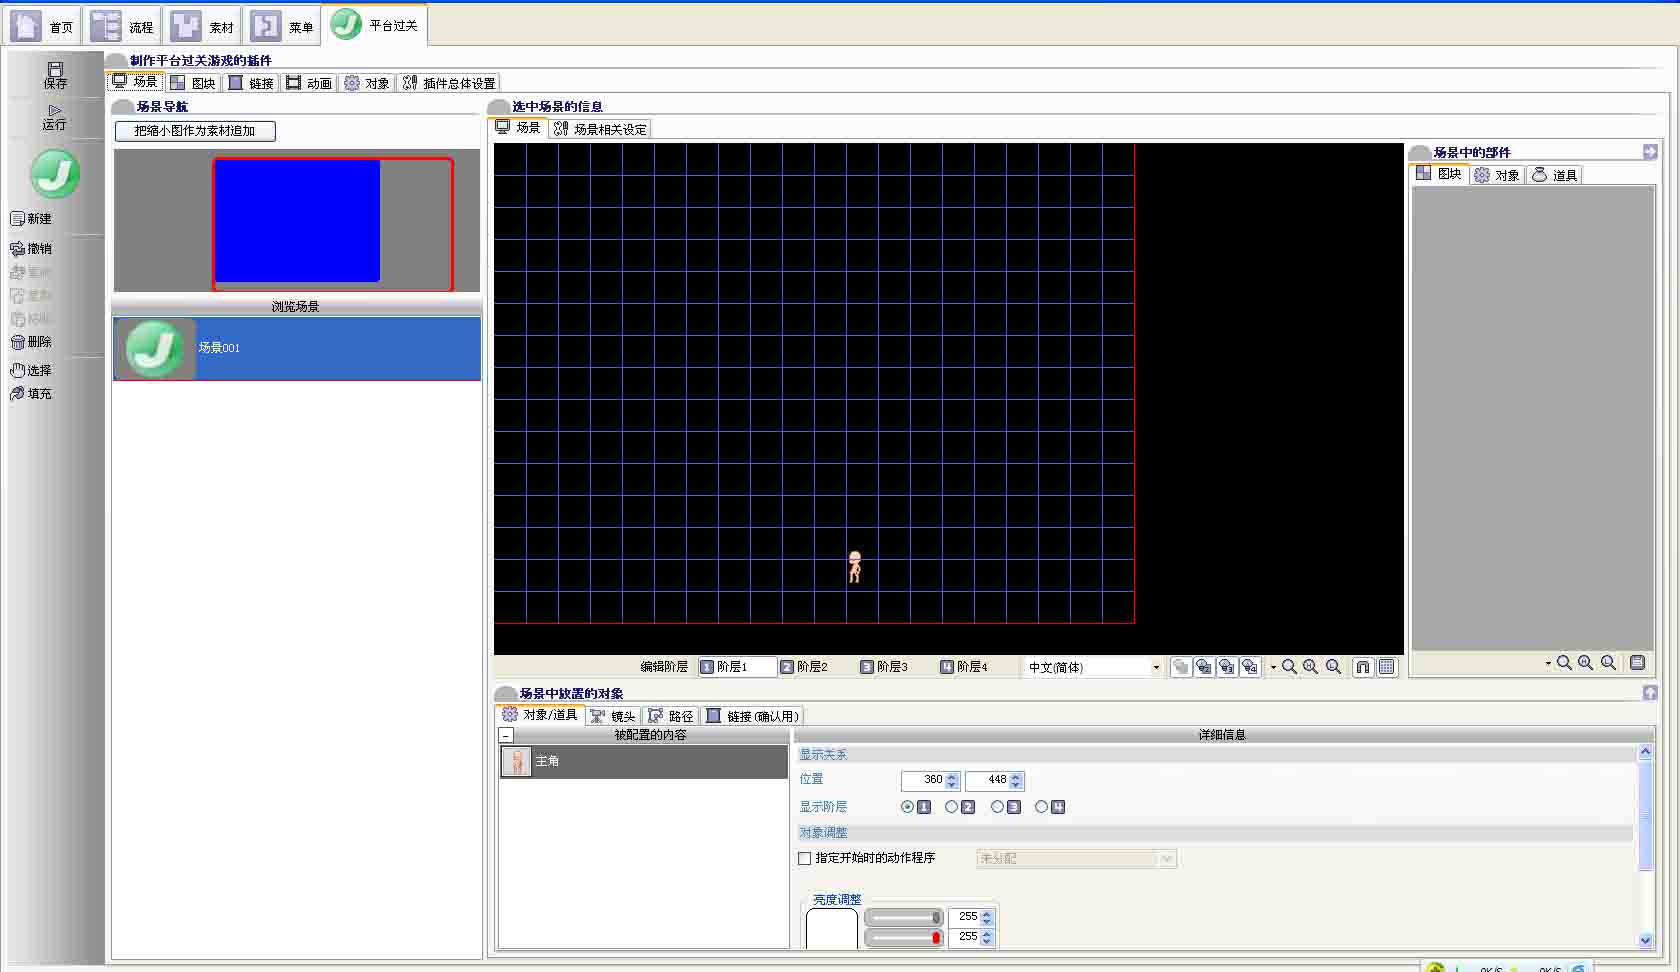Click the L magnifier zoom icon below canvas
The width and height of the screenshot is (1680, 972).
[1333, 667]
